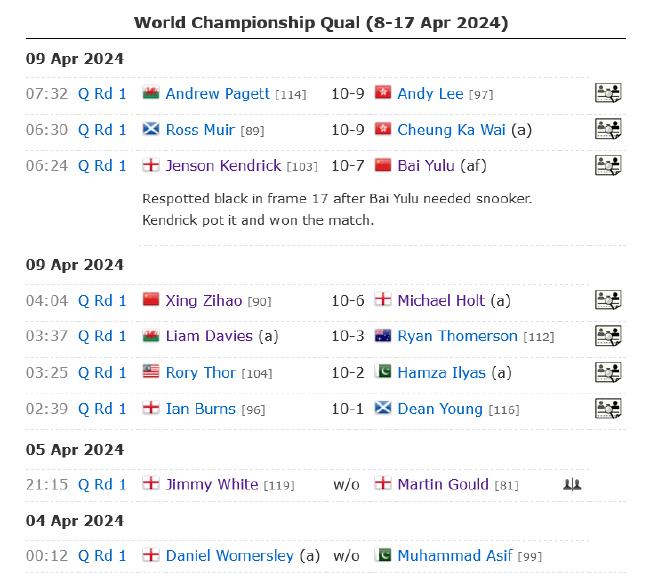
Task: Open match details icon for Pagett vs Lee
Action: (608, 93)
